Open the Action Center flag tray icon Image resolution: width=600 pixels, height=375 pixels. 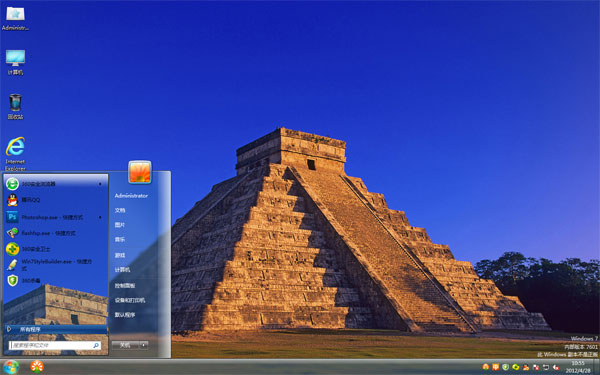click(x=536, y=367)
